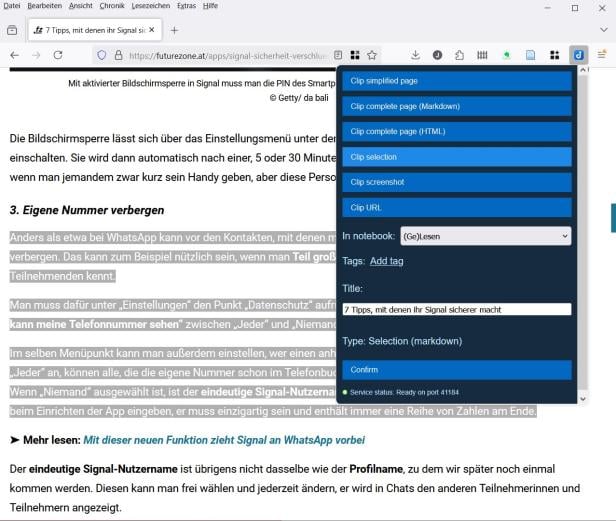Open tracking protection shield info
The height and width of the screenshot is (521, 616).
pos(102,55)
